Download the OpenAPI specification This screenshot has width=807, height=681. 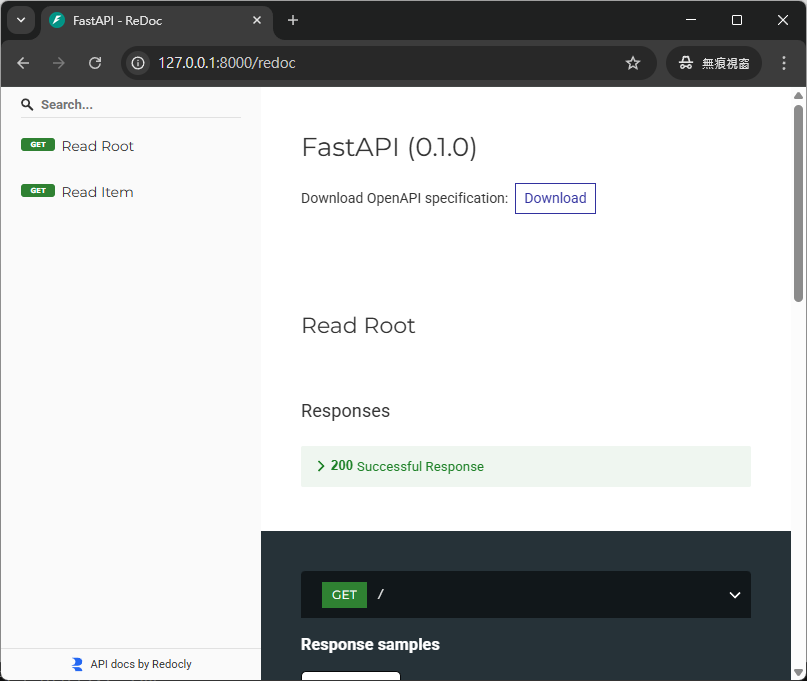[555, 198]
